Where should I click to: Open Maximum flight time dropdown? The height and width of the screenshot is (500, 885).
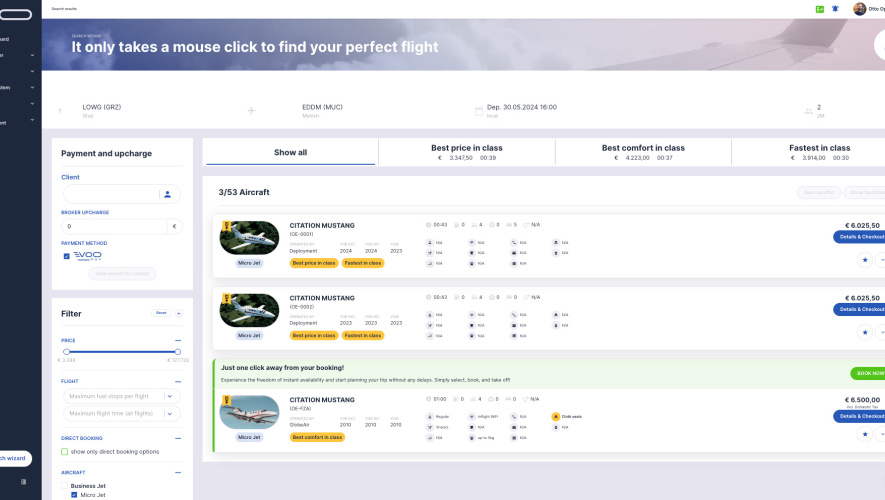(x=170, y=414)
